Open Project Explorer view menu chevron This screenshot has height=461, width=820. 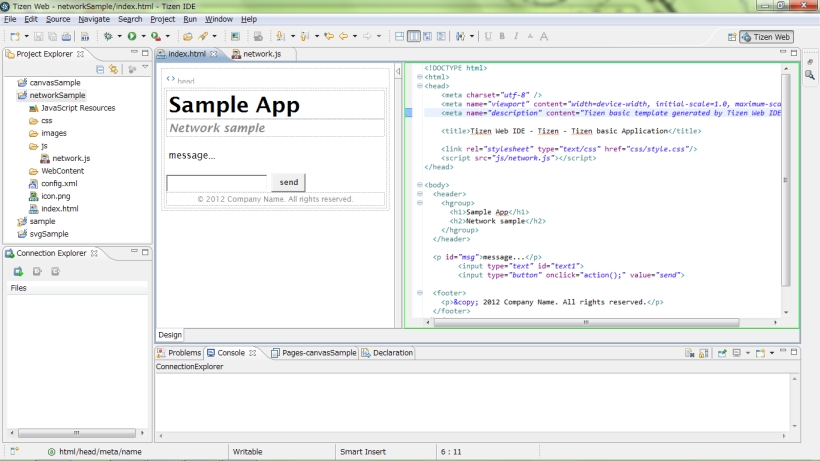(145, 67)
